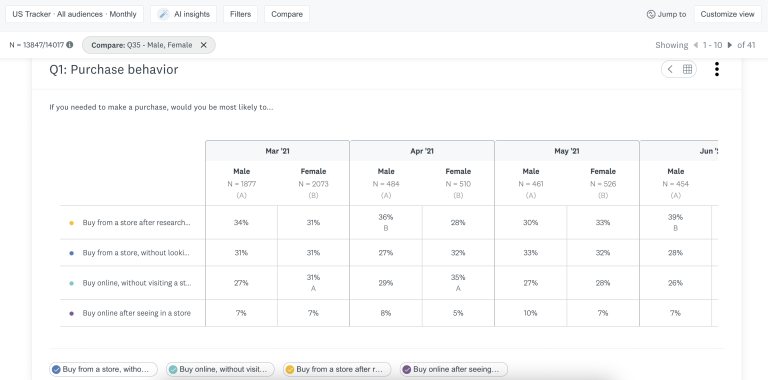Screen dimensions: 768x380
Task: Click Jun '21 Male N = 454 header
Action: pyautogui.click(x=675, y=183)
